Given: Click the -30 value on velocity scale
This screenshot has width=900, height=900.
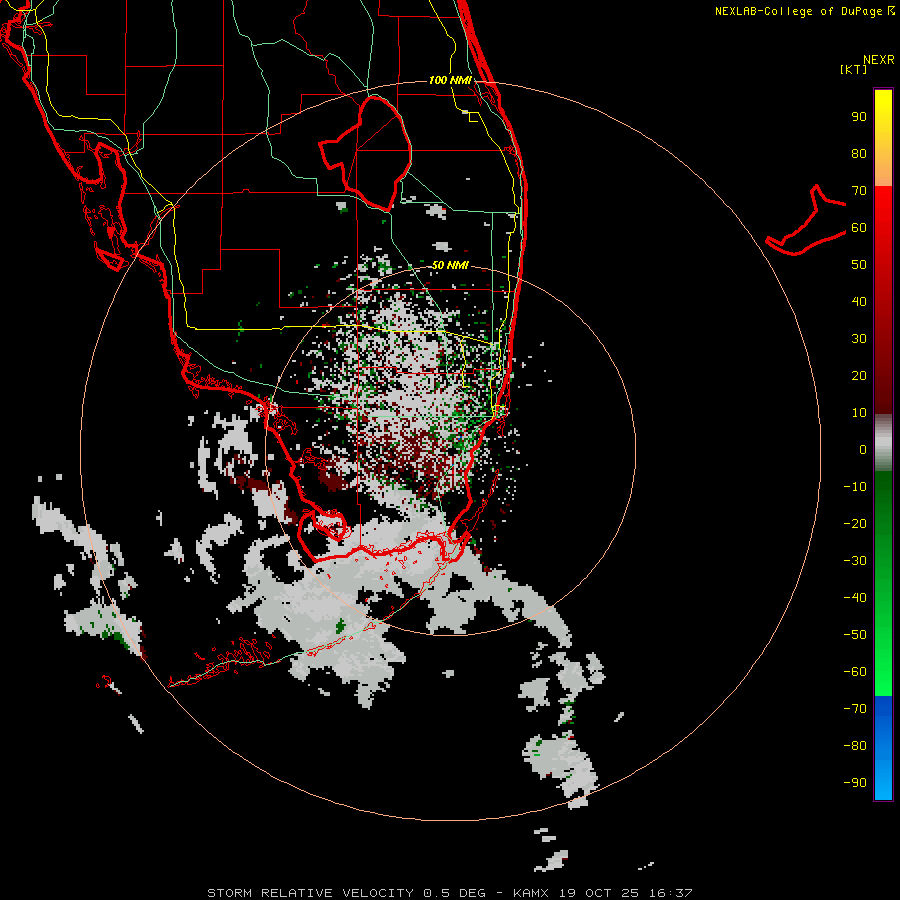Looking at the screenshot, I should coord(855,561).
